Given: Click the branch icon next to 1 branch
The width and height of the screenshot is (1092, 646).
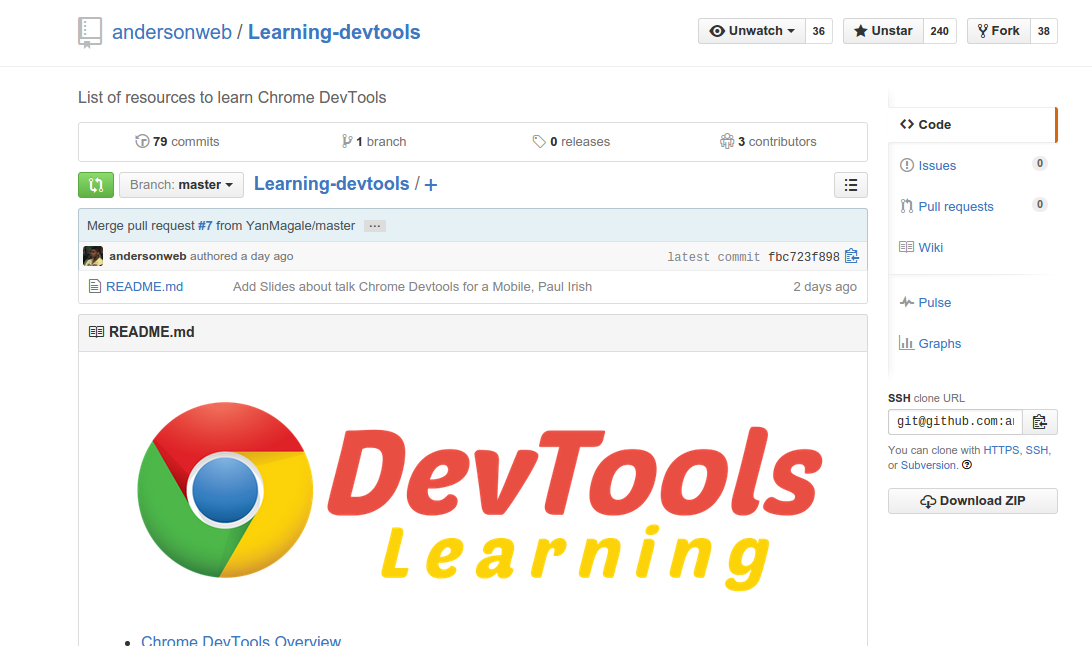Looking at the screenshot, I should coord(347,141).
